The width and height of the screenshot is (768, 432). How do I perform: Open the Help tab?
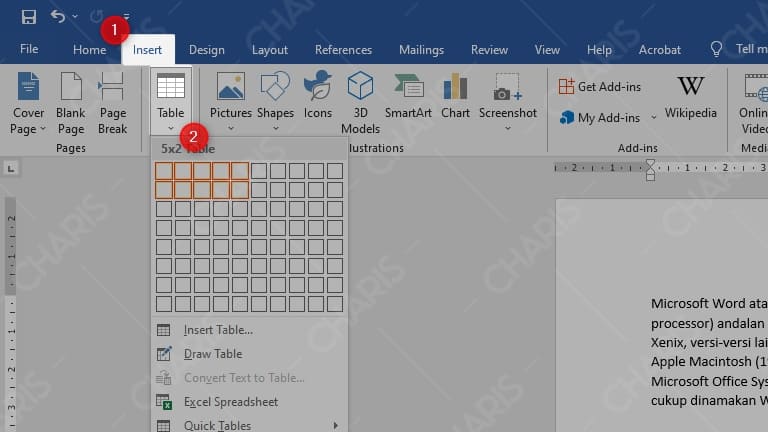pos(599,49)
